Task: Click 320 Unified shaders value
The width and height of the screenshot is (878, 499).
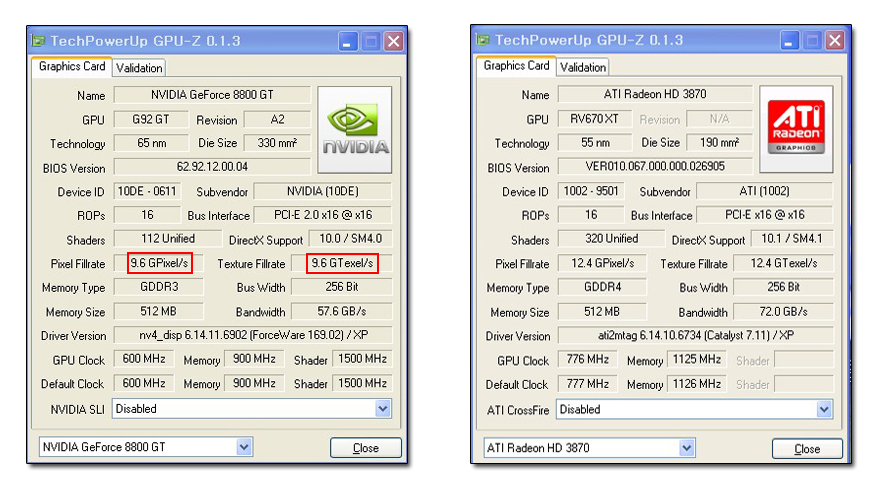Action: 611,239
